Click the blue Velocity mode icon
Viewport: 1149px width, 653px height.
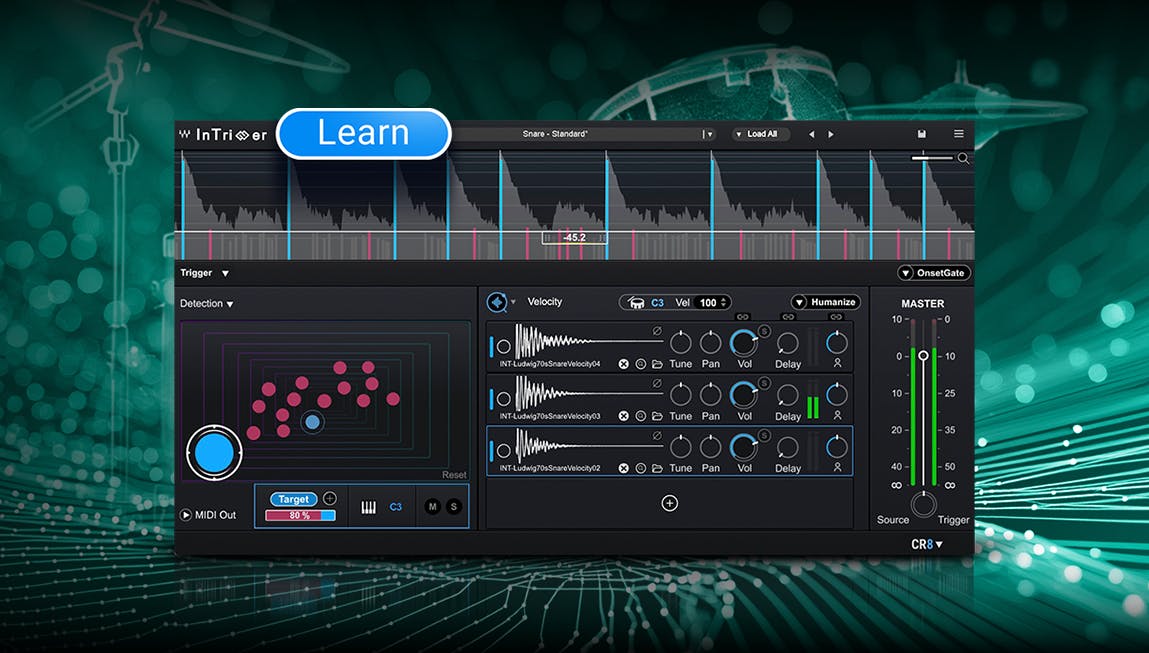tap(497, 302)
